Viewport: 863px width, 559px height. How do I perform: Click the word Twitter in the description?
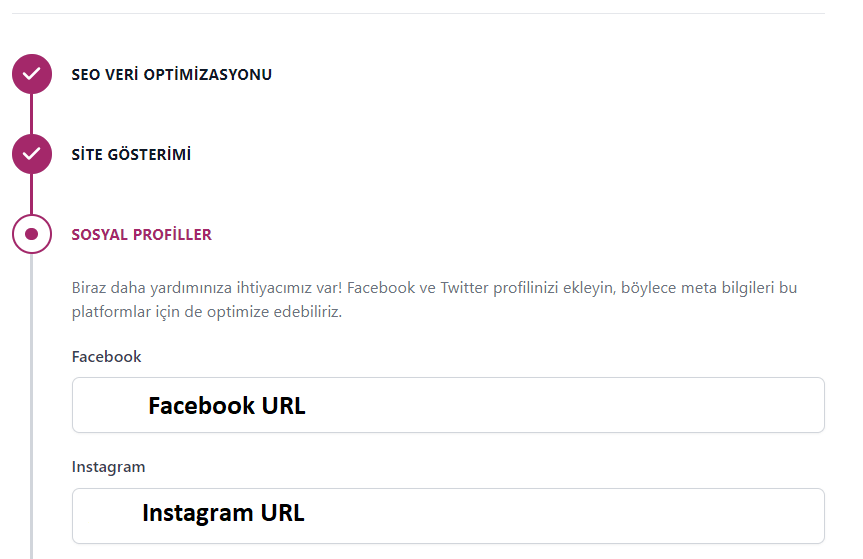464,288
